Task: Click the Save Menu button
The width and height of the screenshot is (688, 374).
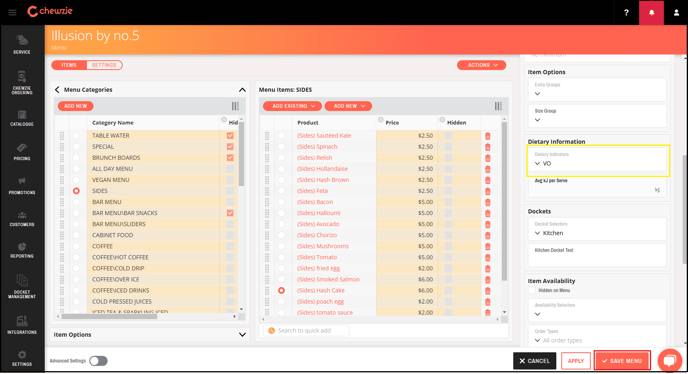Action: tap(622, 361)
